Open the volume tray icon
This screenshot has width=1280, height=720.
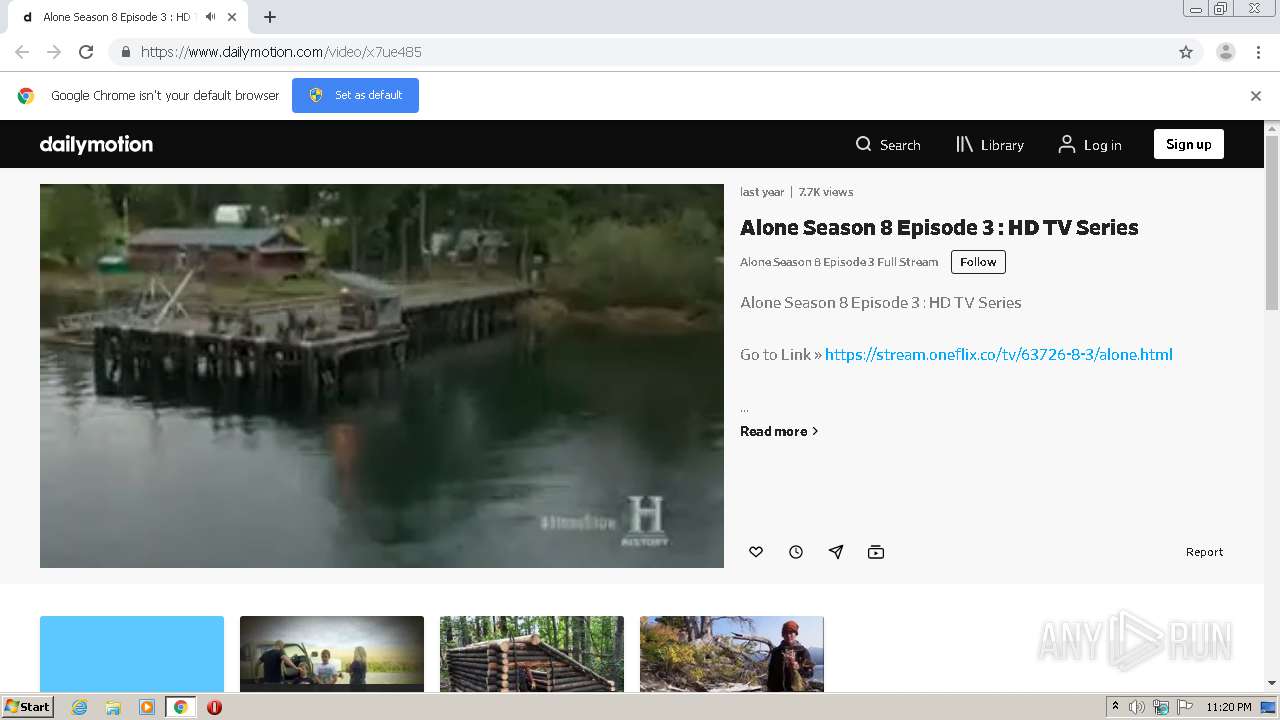point(1137,707)
